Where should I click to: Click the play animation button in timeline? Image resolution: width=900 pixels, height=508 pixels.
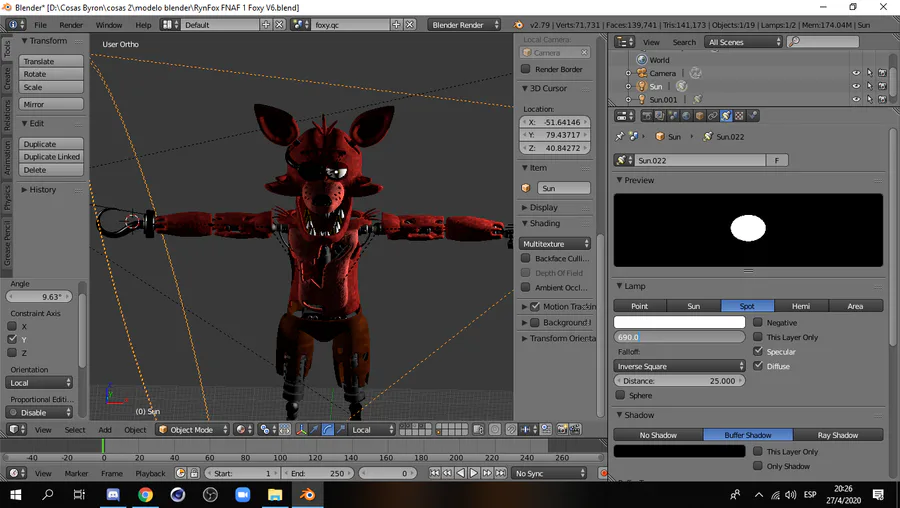(474, 473)
